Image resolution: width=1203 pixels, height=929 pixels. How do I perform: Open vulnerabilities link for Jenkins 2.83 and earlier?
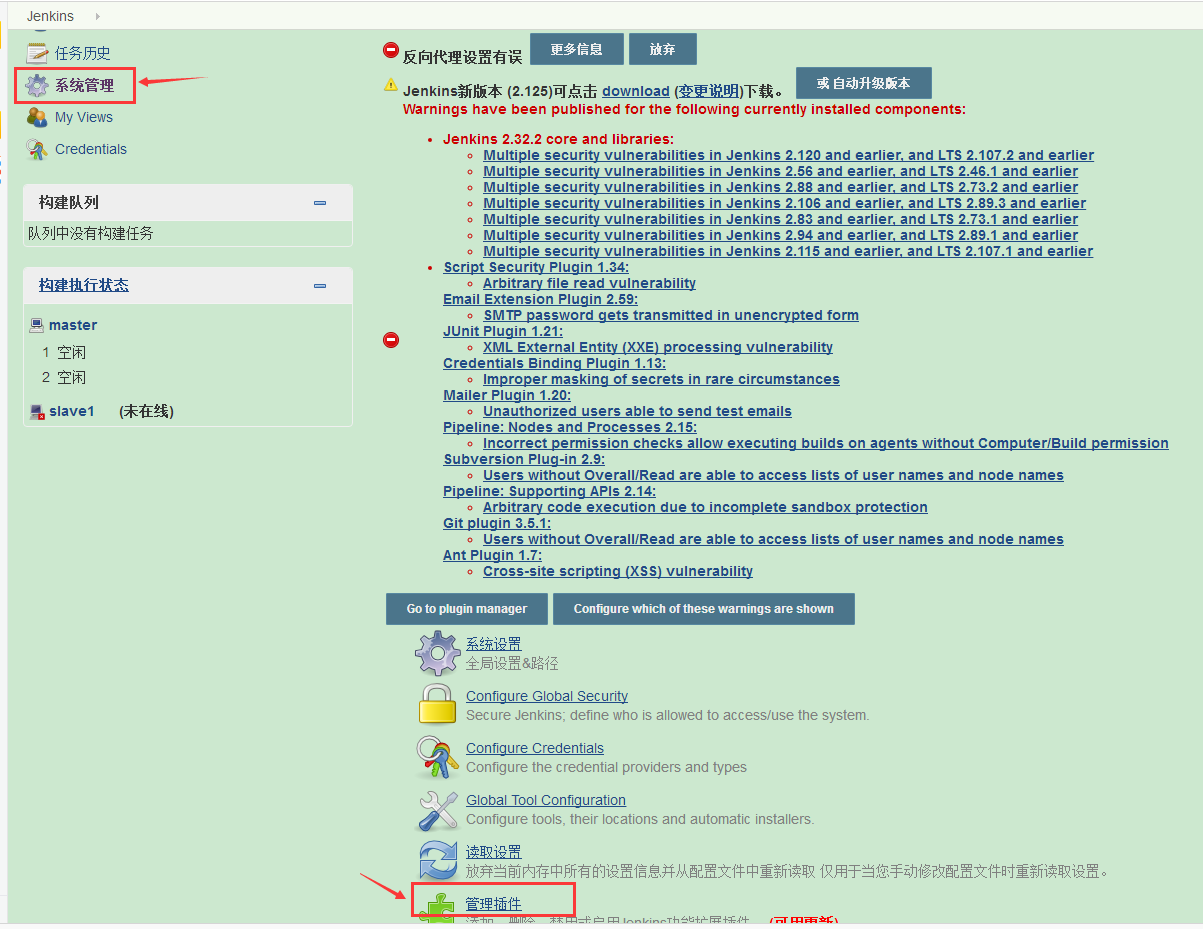(780, 219)
